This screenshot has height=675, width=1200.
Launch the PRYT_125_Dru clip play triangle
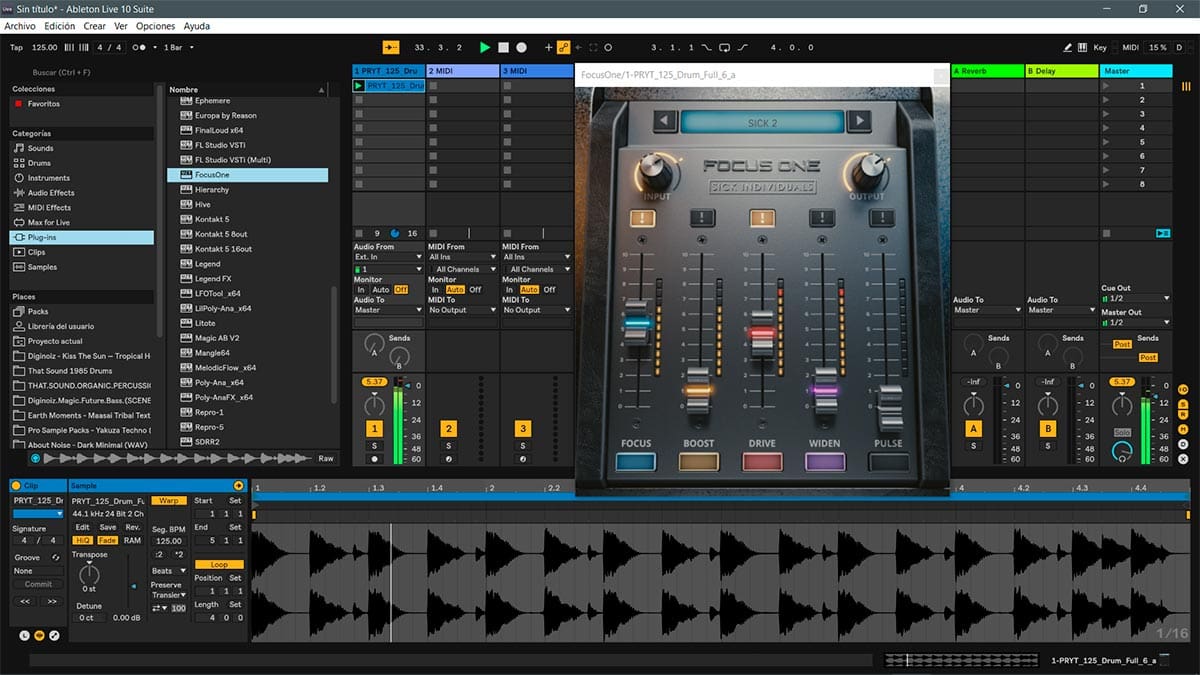click(x=359, y=86)
